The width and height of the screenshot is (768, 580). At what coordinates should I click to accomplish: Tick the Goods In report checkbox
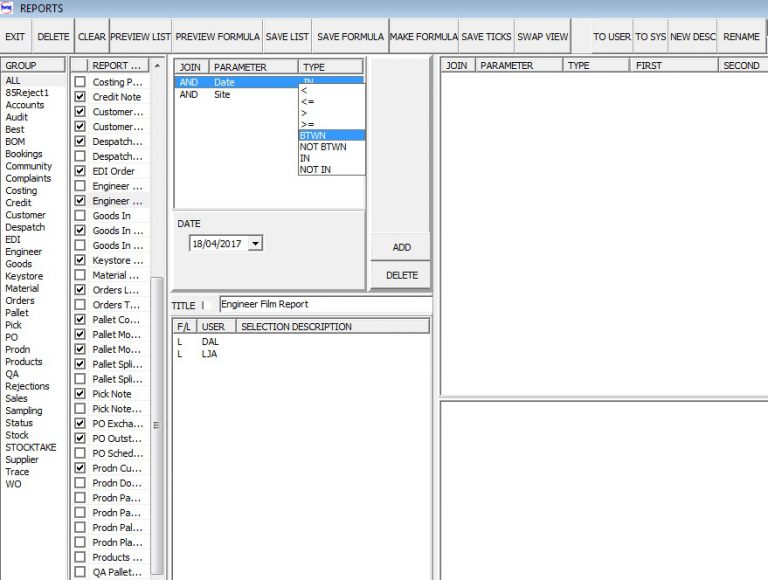(80, 216)
